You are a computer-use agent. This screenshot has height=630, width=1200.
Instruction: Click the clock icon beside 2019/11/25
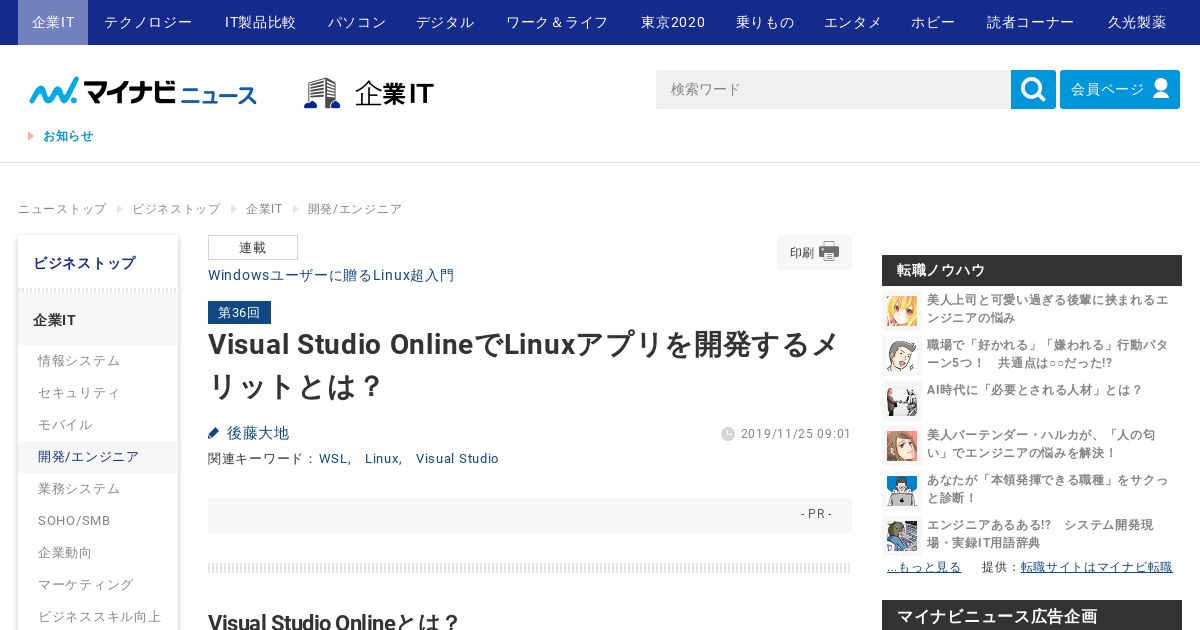tap(727, 434)
